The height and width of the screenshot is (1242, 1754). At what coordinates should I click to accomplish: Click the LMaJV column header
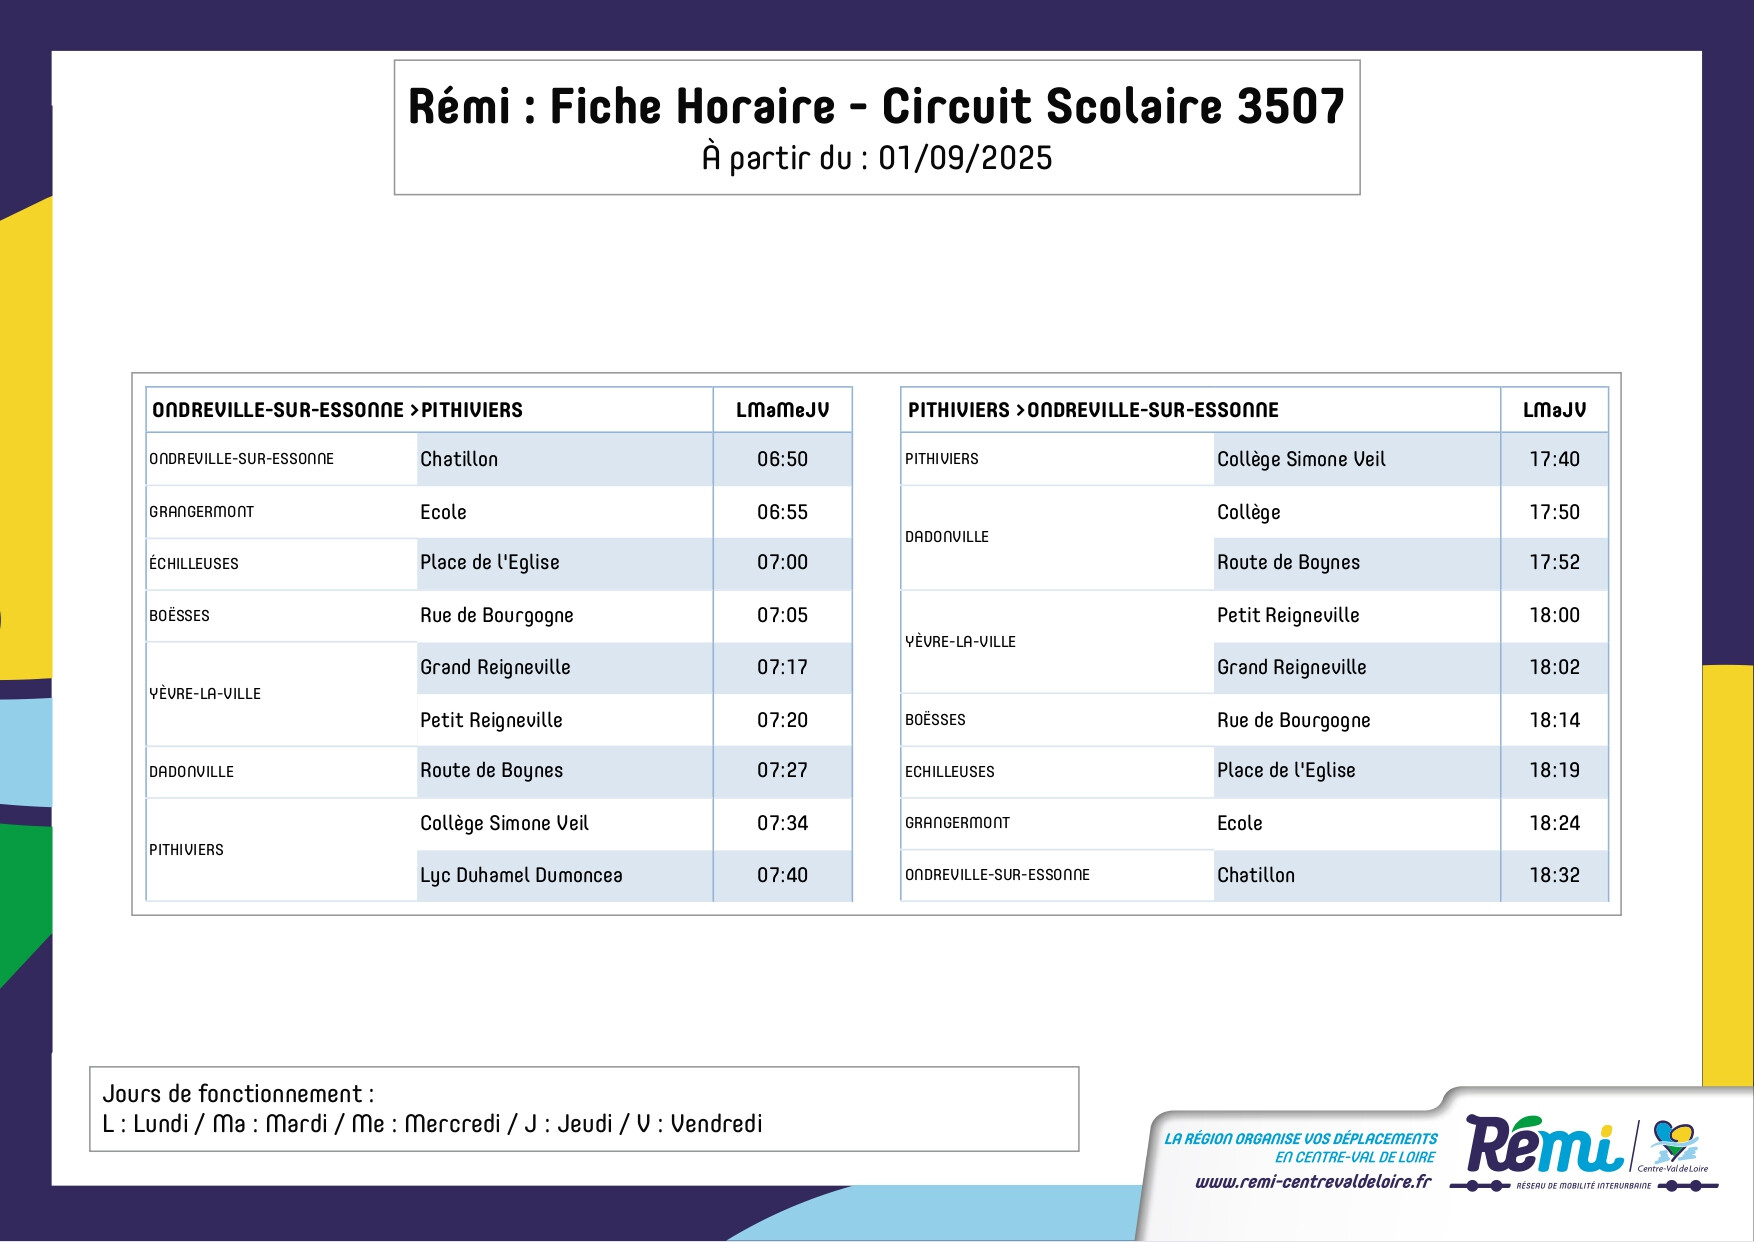(x=1554, y=410)
